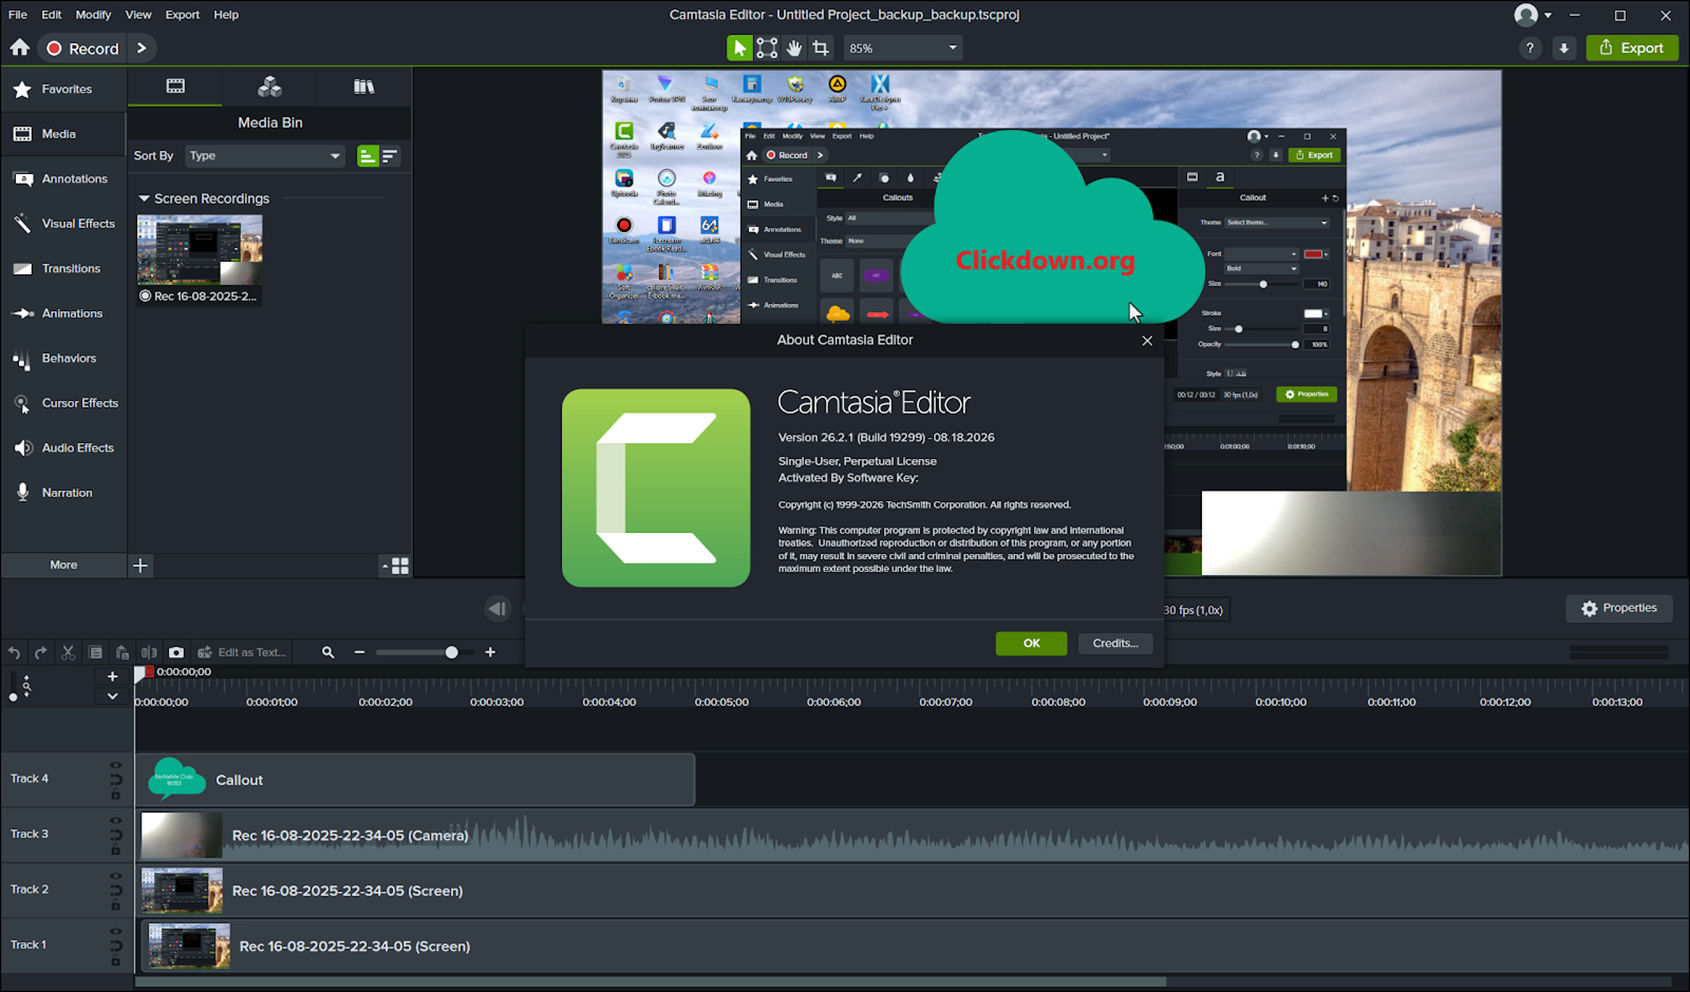Click the timeline zoom slider handle
1690x992 pixels.
(x=451, y=653)
